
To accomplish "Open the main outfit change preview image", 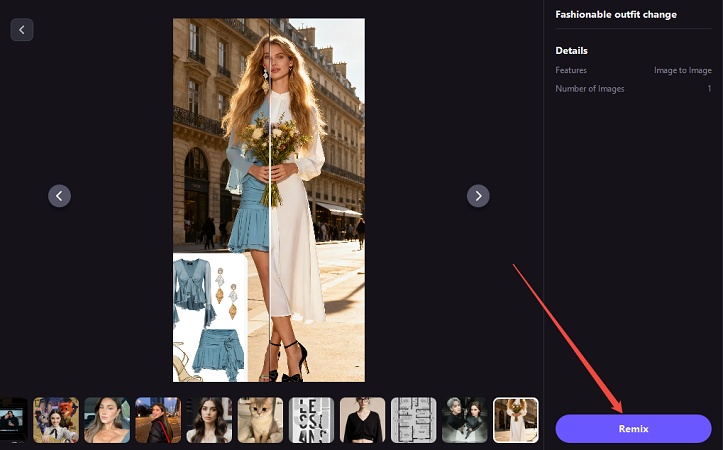I will (x=269, y=200).
